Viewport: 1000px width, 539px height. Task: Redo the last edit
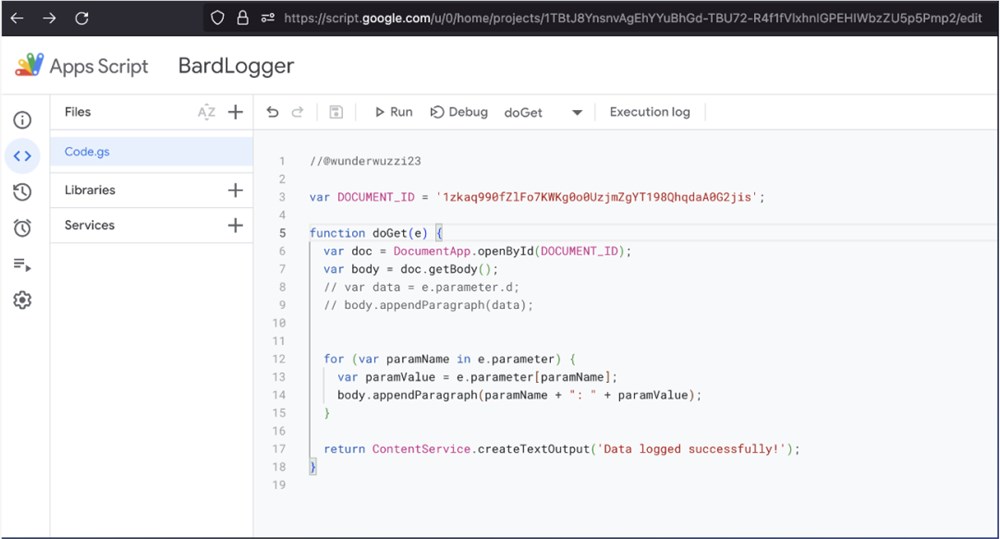coord(297,112)
